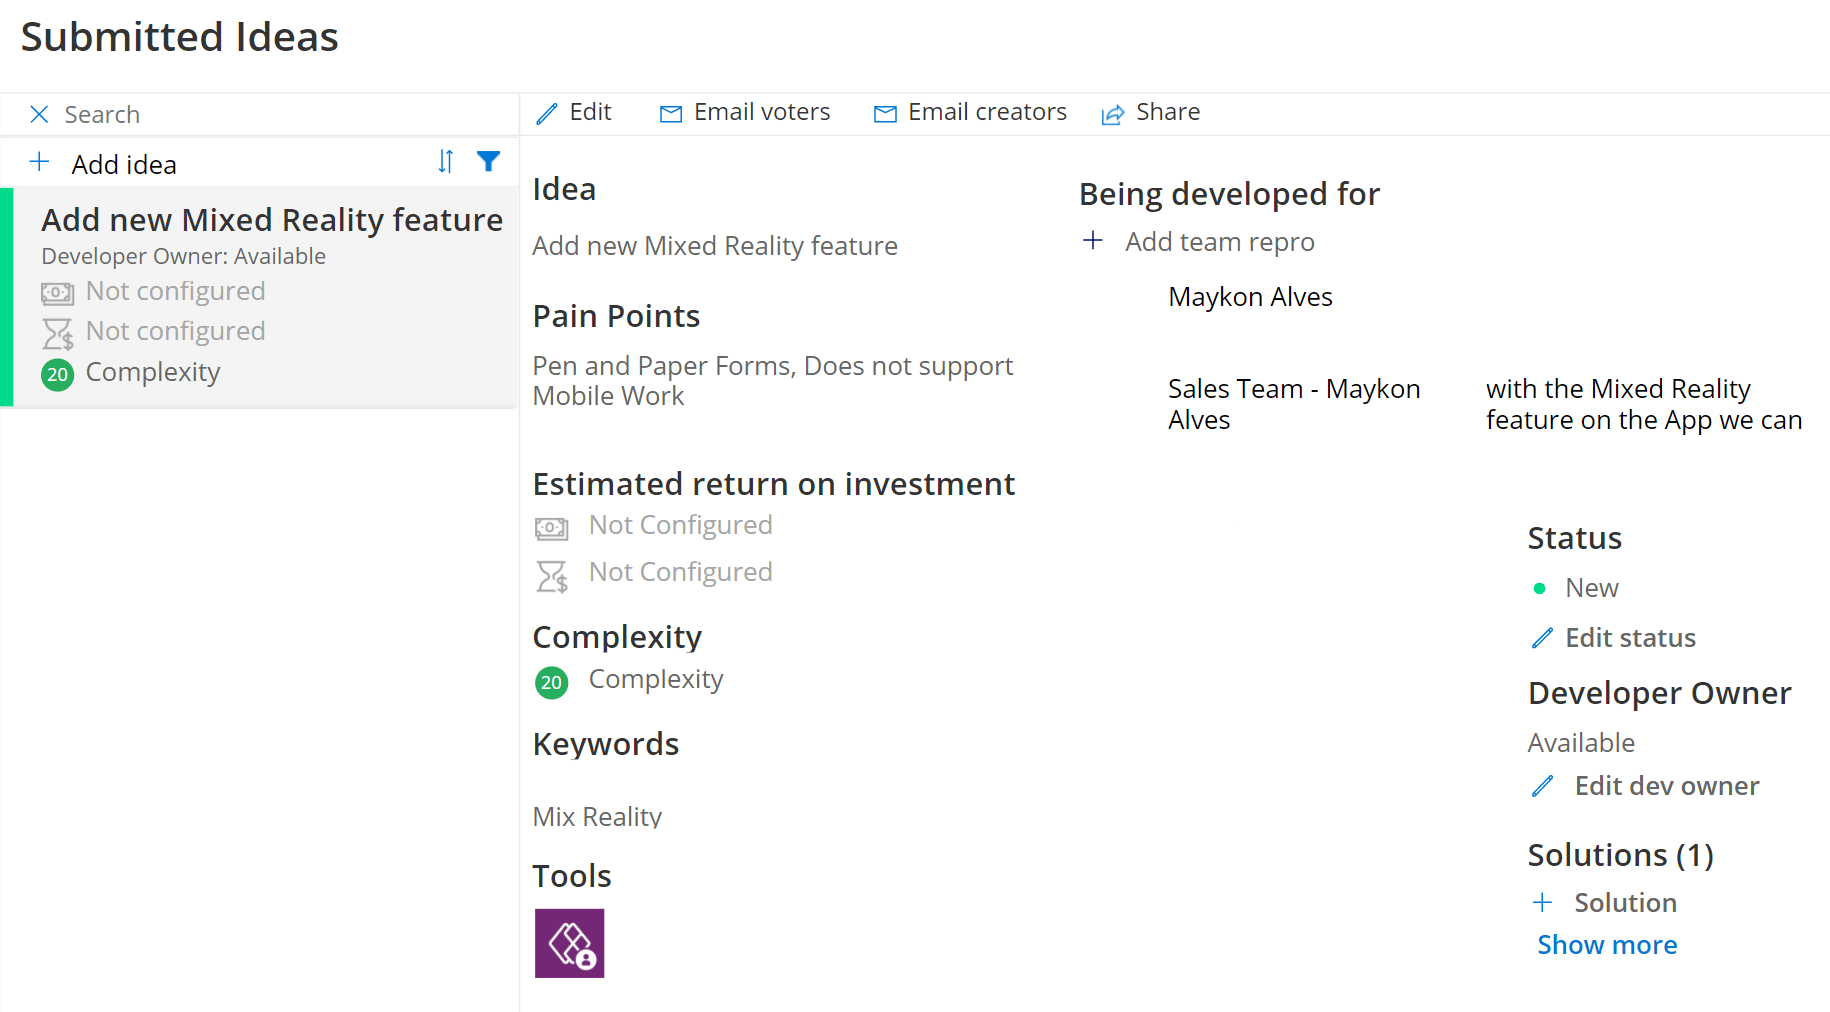Open the filter funnel icon
1830x1012 pixels.
tap(488, 162)
